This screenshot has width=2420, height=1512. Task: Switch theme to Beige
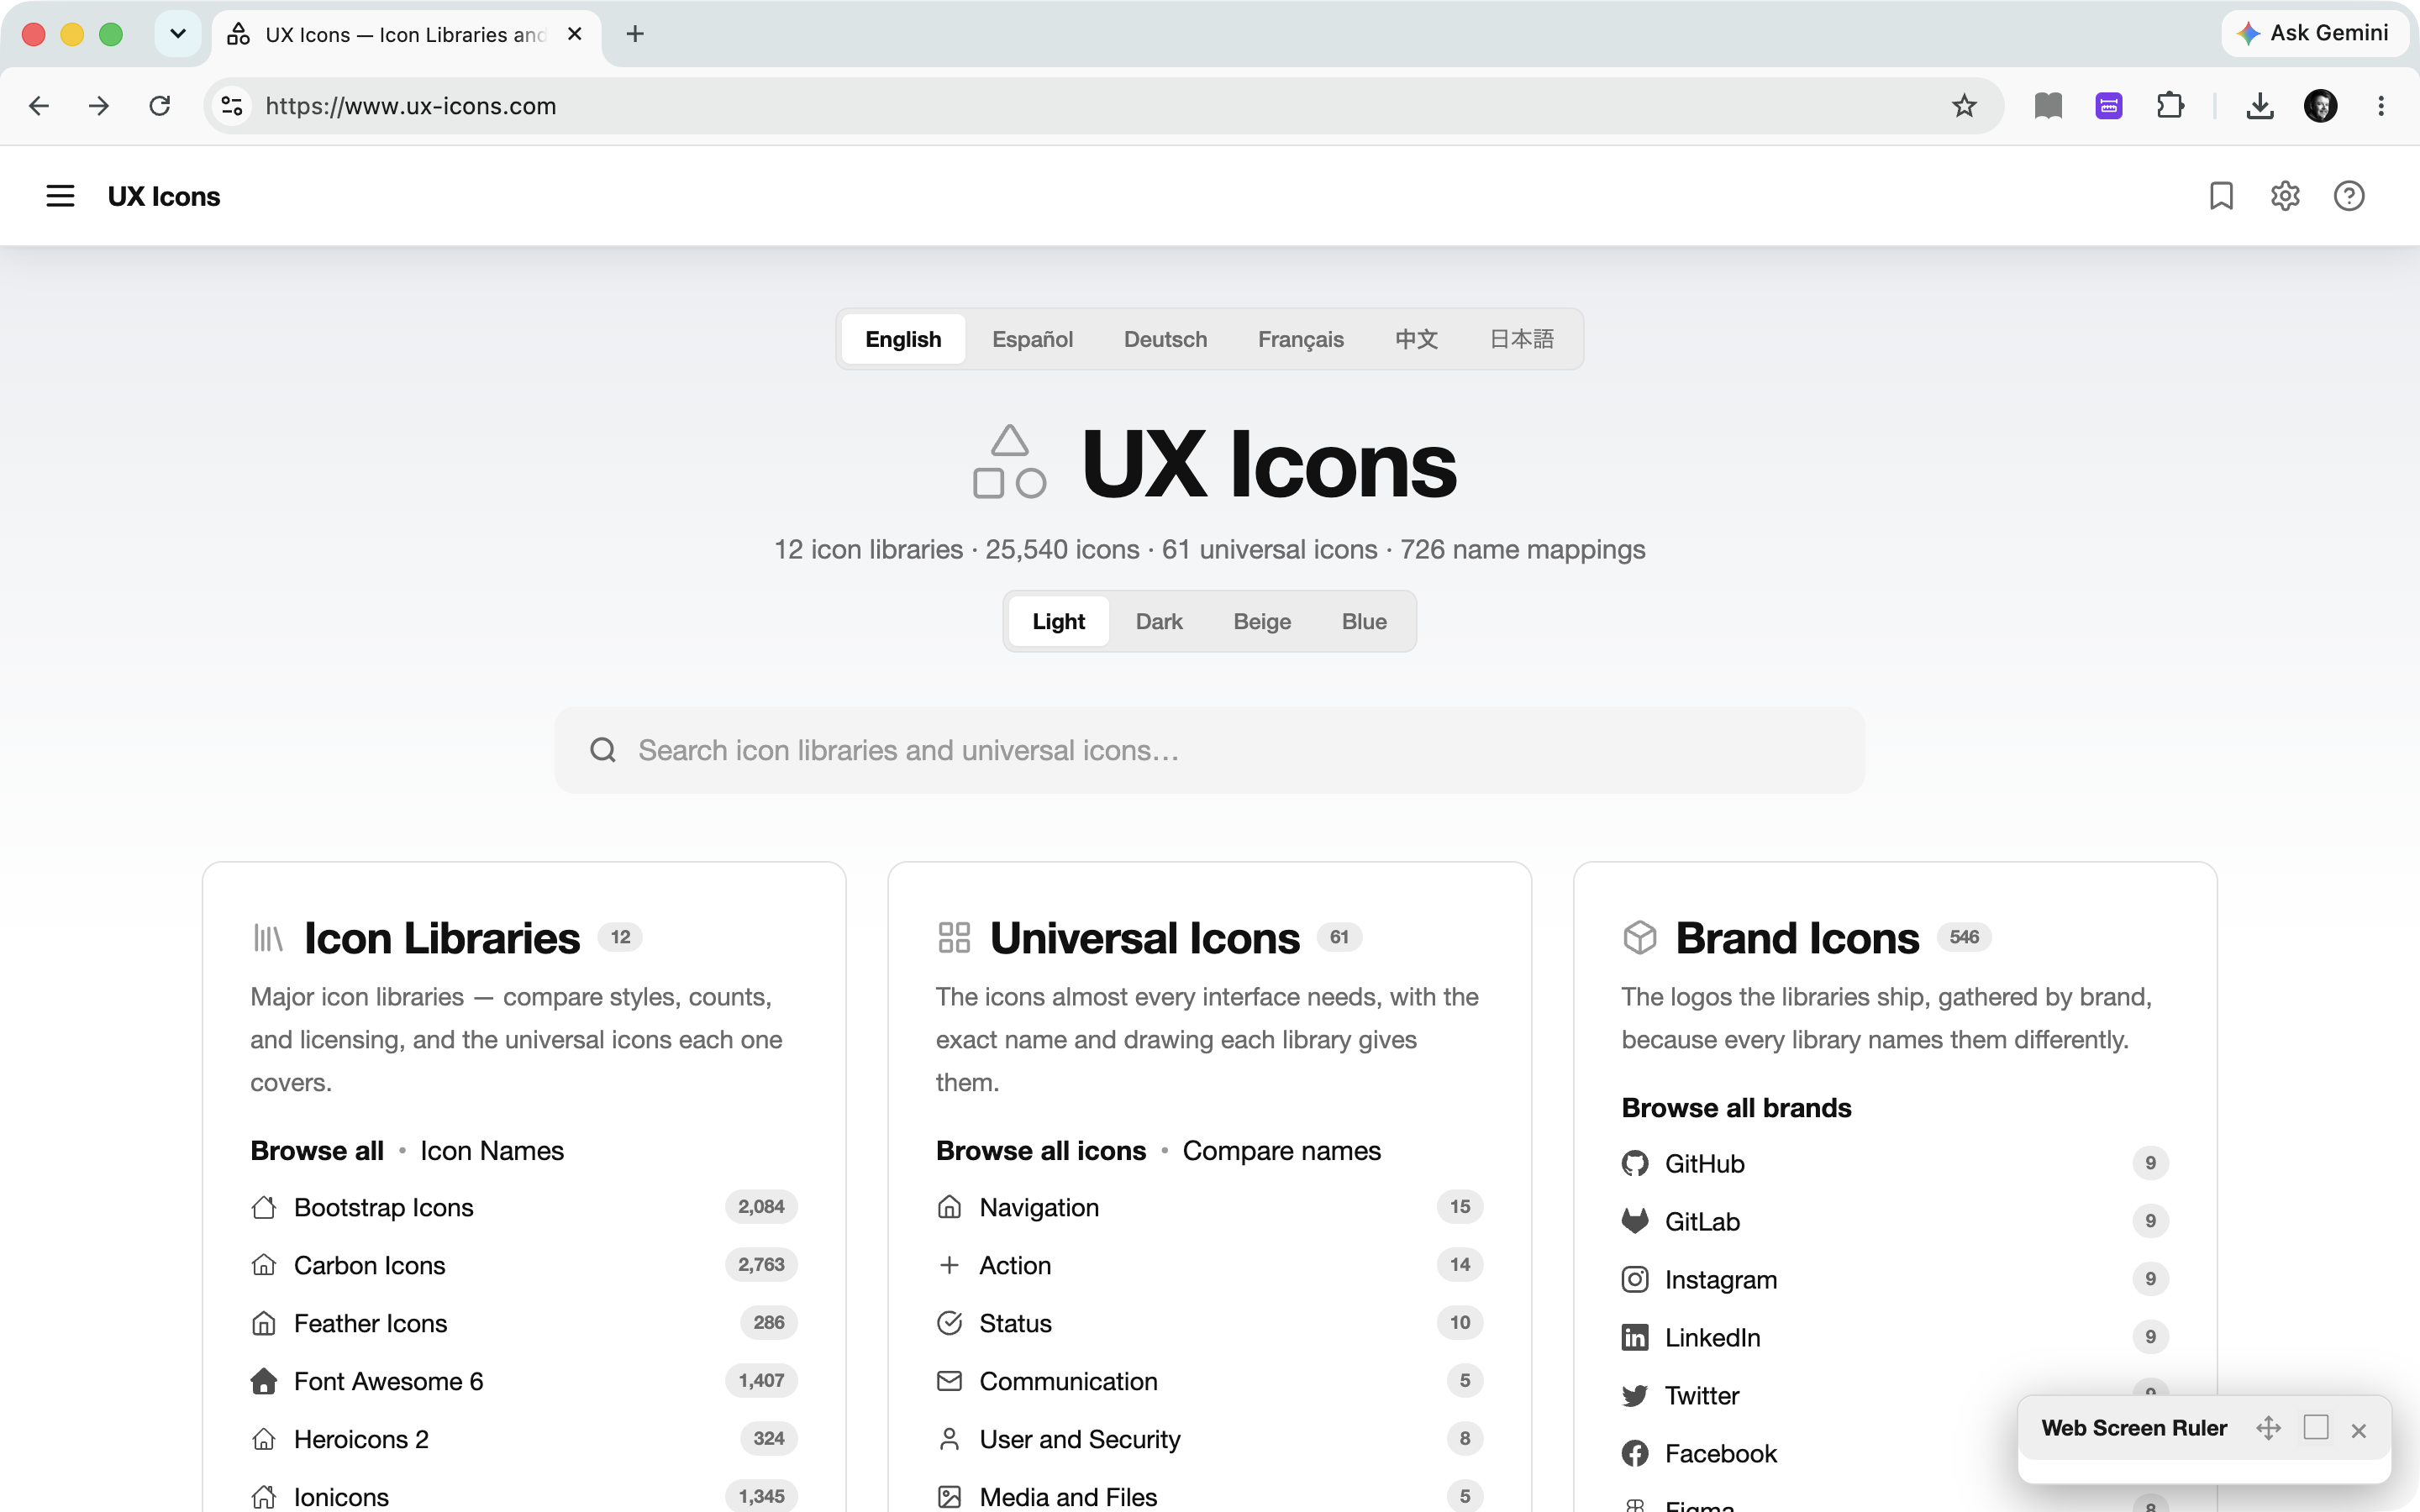1262,622
